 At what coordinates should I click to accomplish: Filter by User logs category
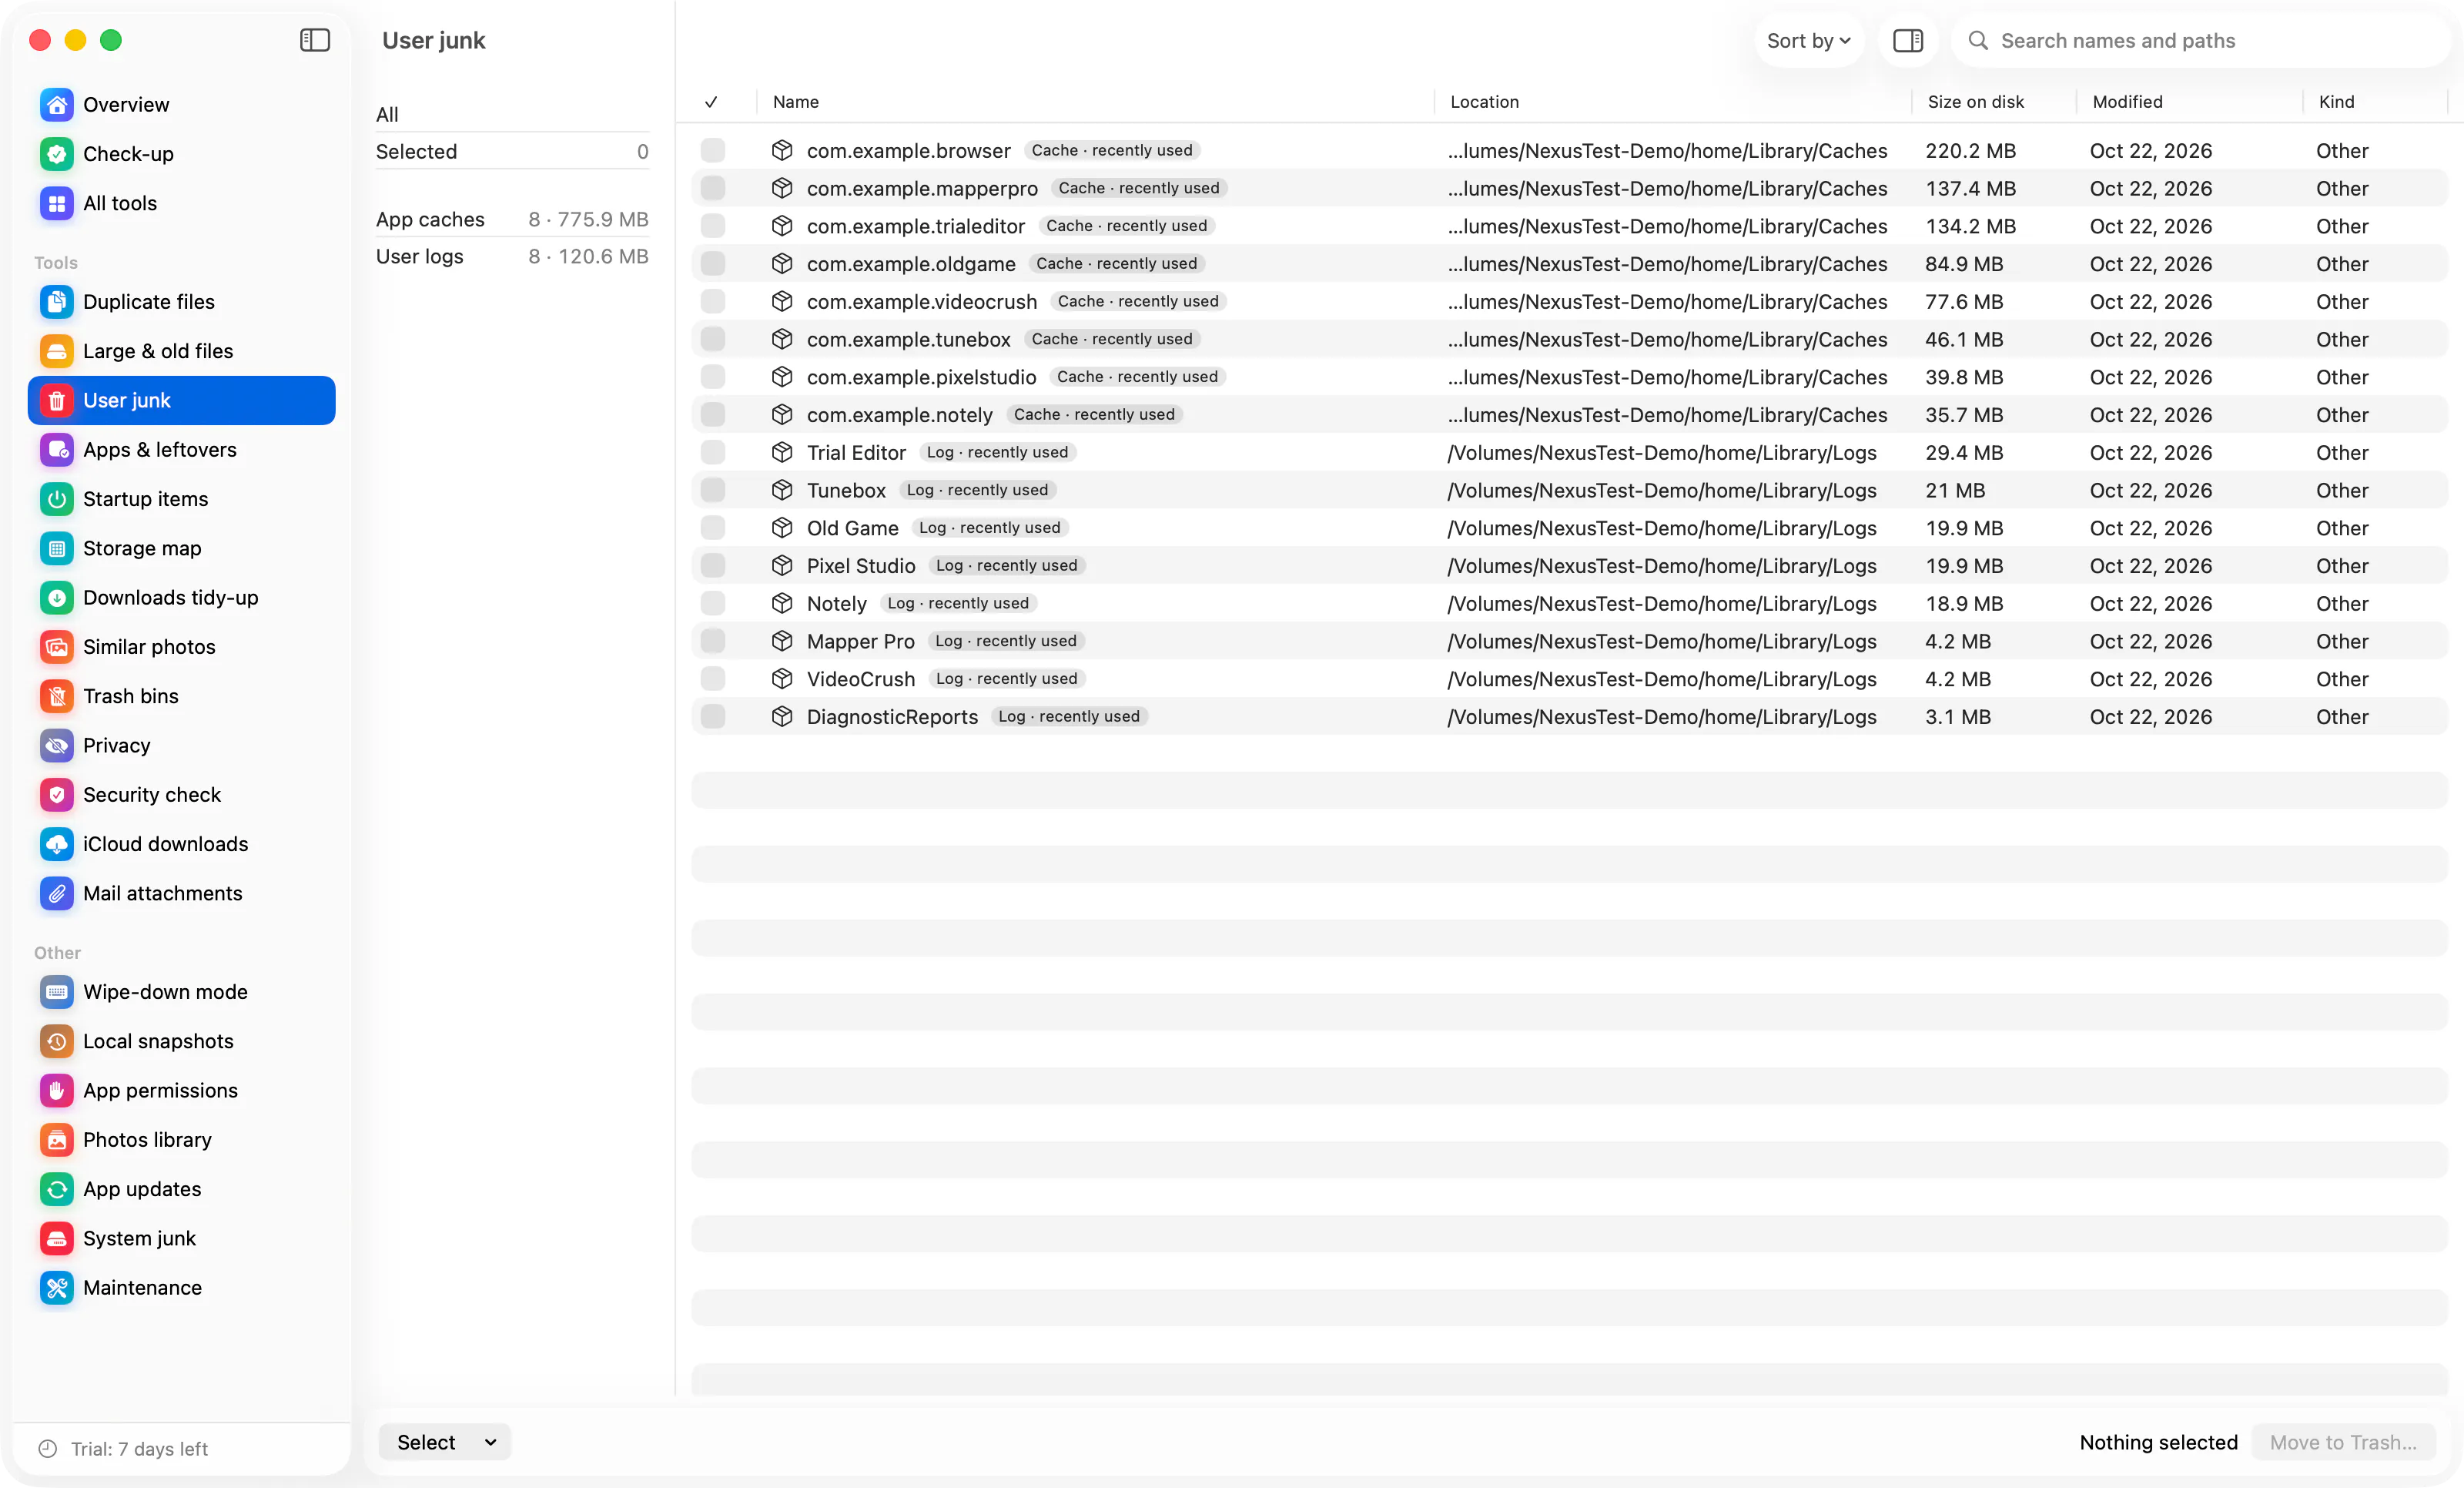(x=512, y=256)
